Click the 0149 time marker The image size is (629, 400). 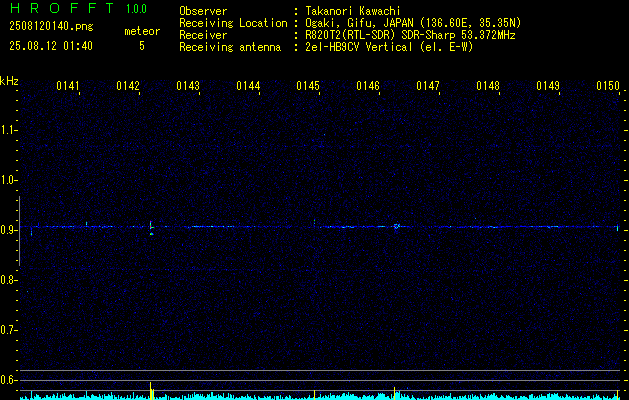548,85
